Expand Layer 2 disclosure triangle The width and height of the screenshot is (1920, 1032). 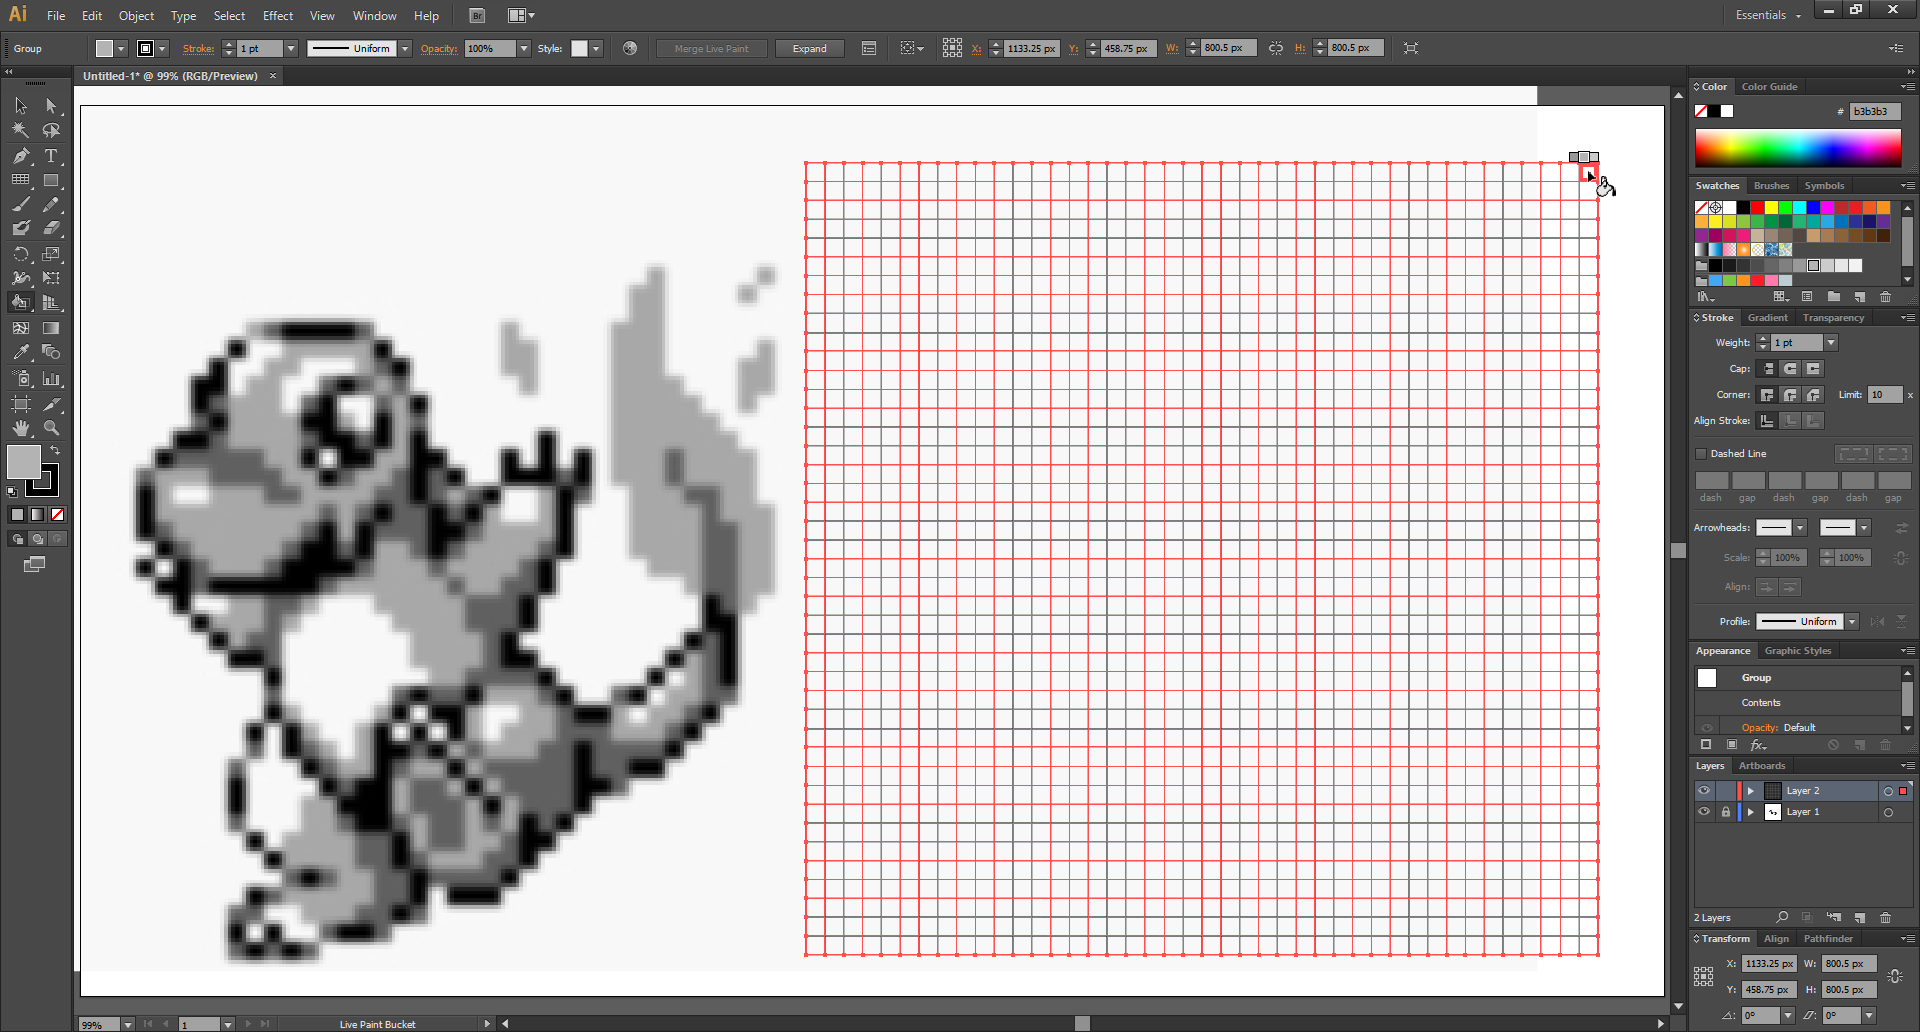click(x=1750, y=791)
